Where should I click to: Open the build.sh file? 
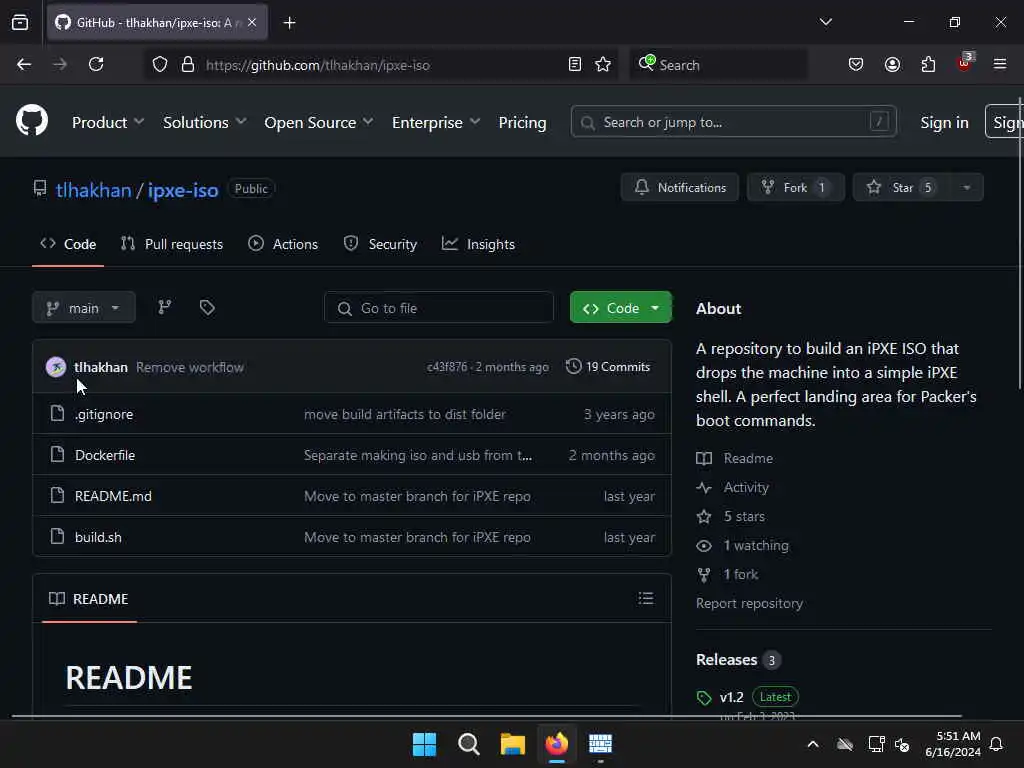[98, 537]
